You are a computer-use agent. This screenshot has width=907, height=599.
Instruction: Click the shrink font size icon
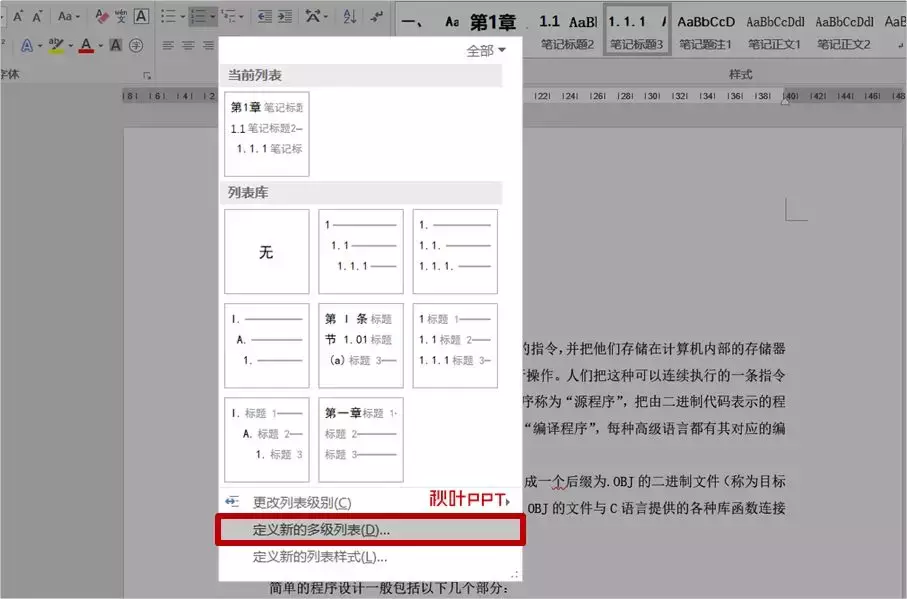(x=37, y=16)
